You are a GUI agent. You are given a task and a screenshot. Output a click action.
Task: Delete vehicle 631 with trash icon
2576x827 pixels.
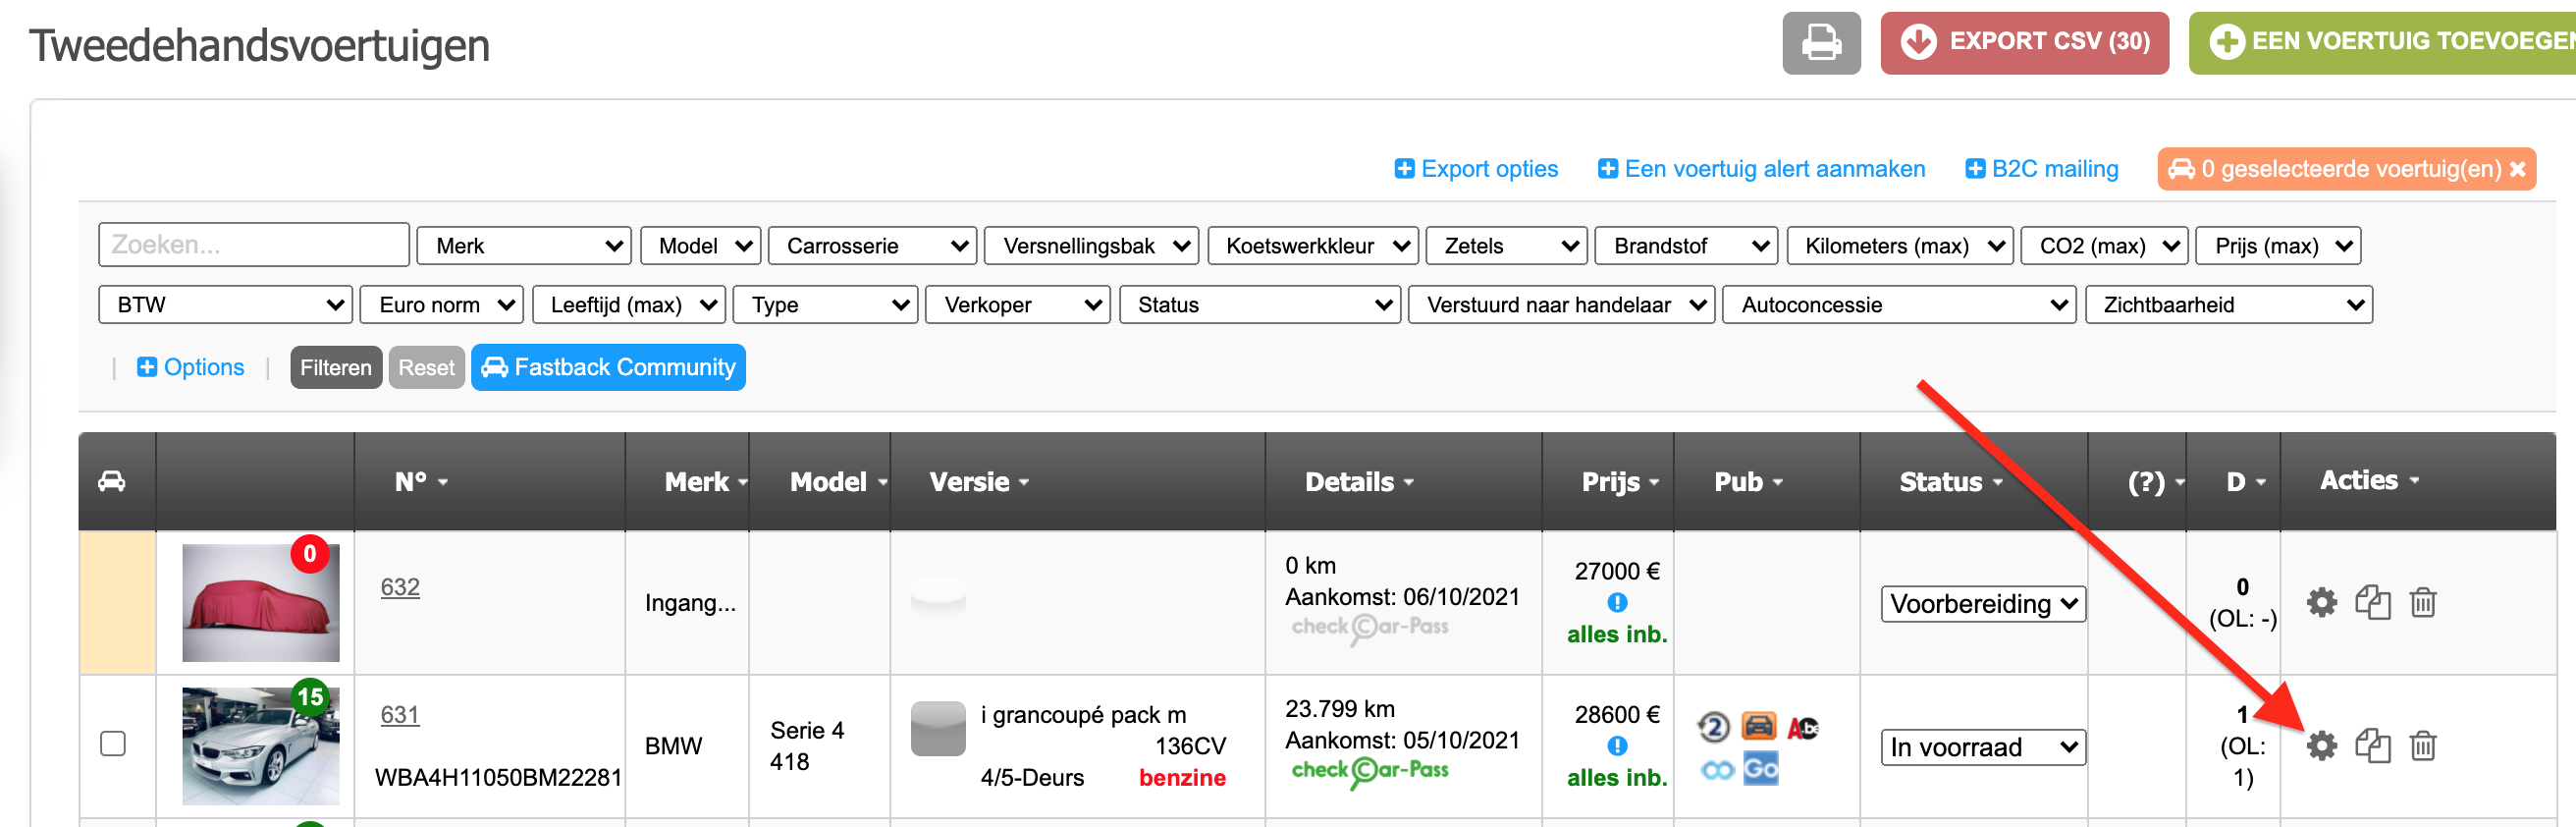[2422, 745]
